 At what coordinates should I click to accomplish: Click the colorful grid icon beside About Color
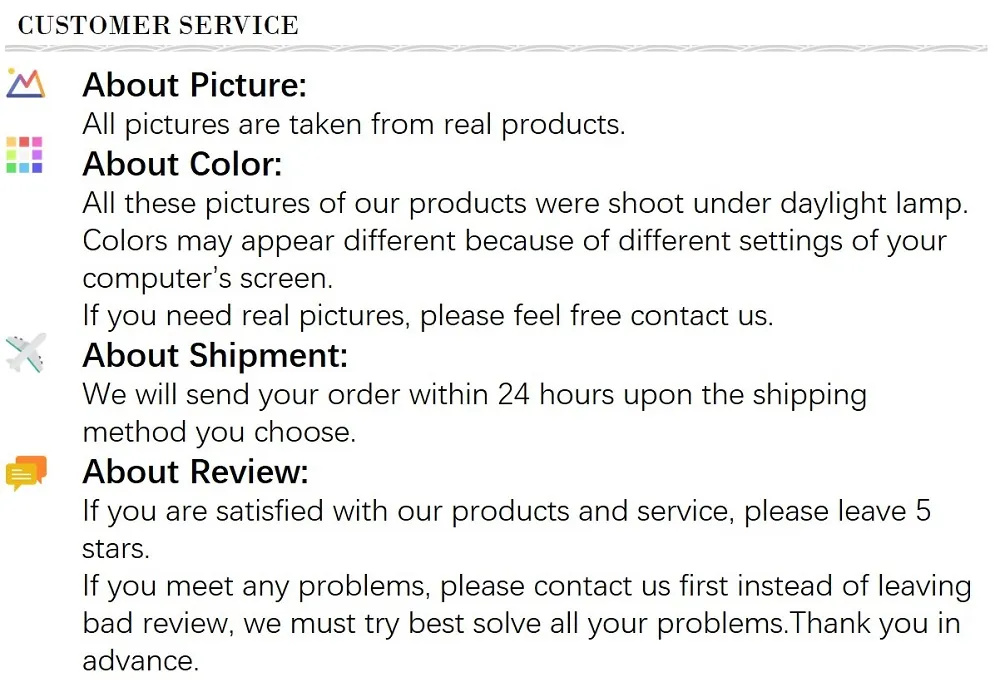point(24,154)
